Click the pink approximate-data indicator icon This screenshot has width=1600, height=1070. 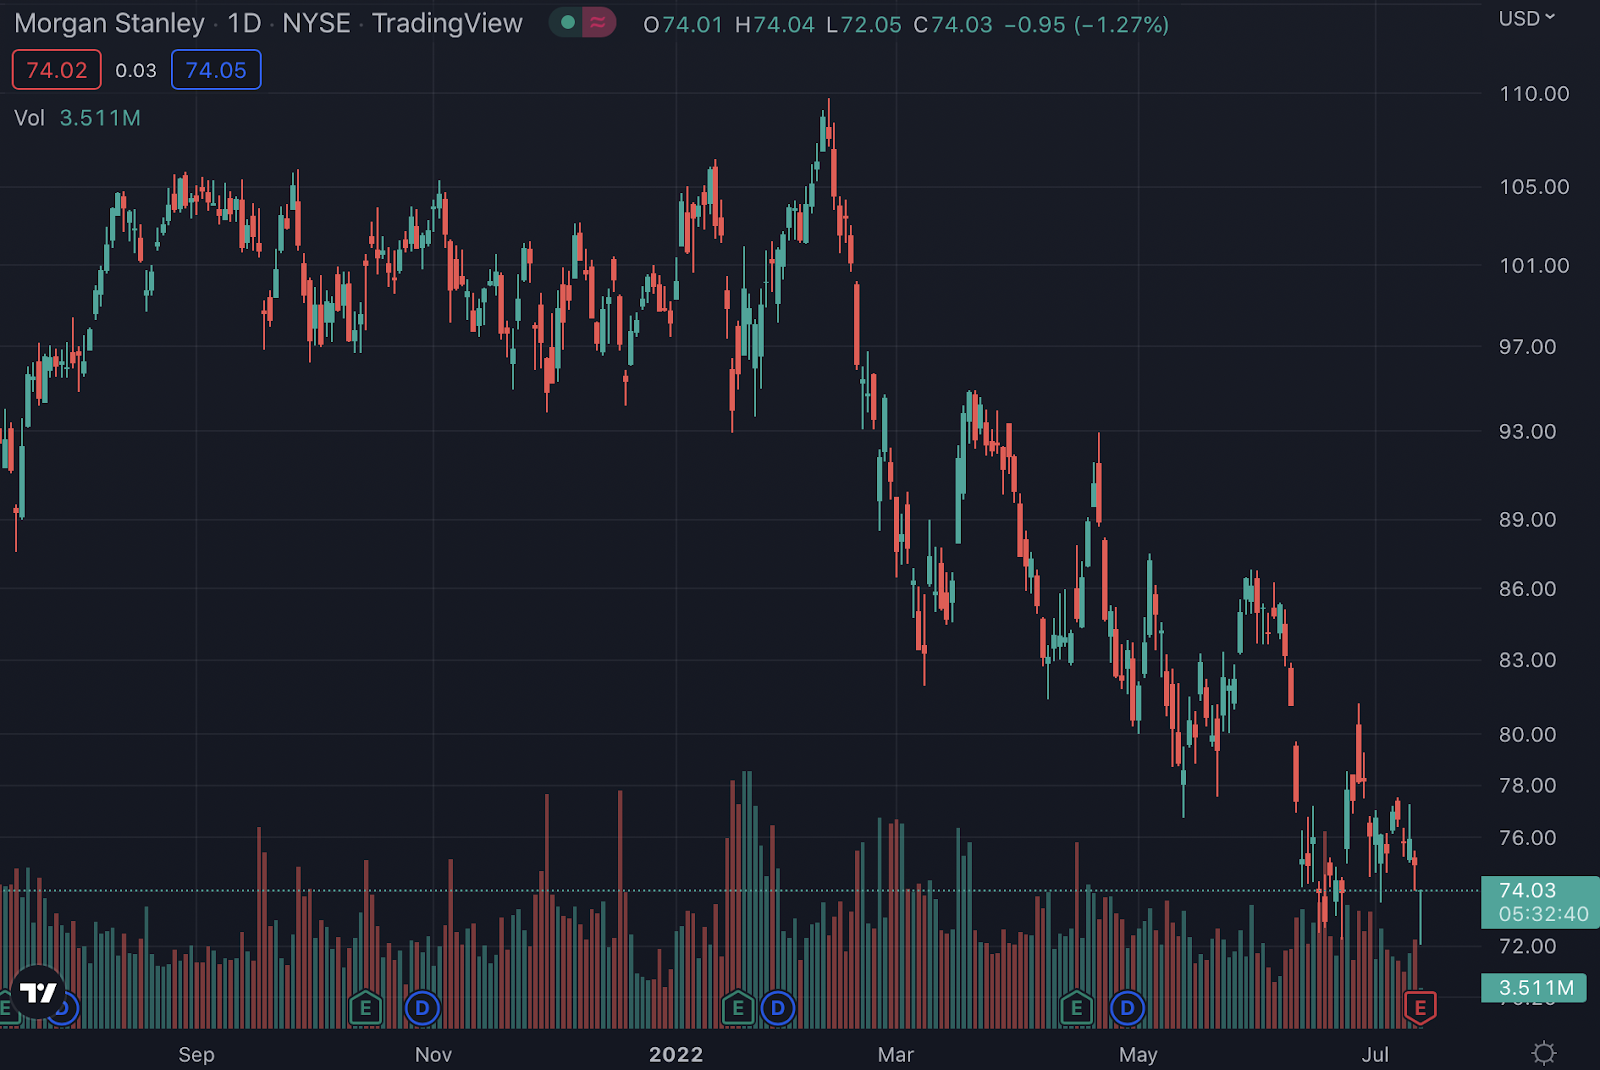tap(598, 22)
